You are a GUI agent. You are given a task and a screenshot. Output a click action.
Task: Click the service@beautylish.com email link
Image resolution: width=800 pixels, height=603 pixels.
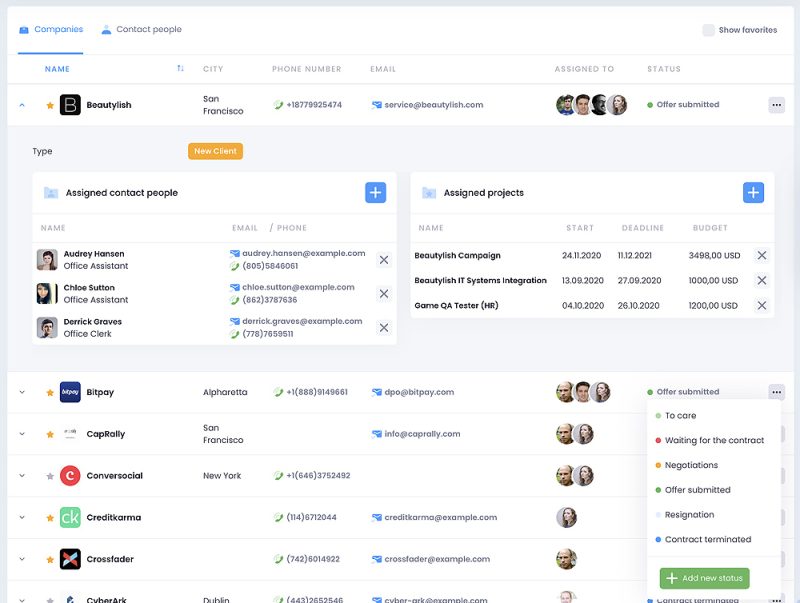433,105
